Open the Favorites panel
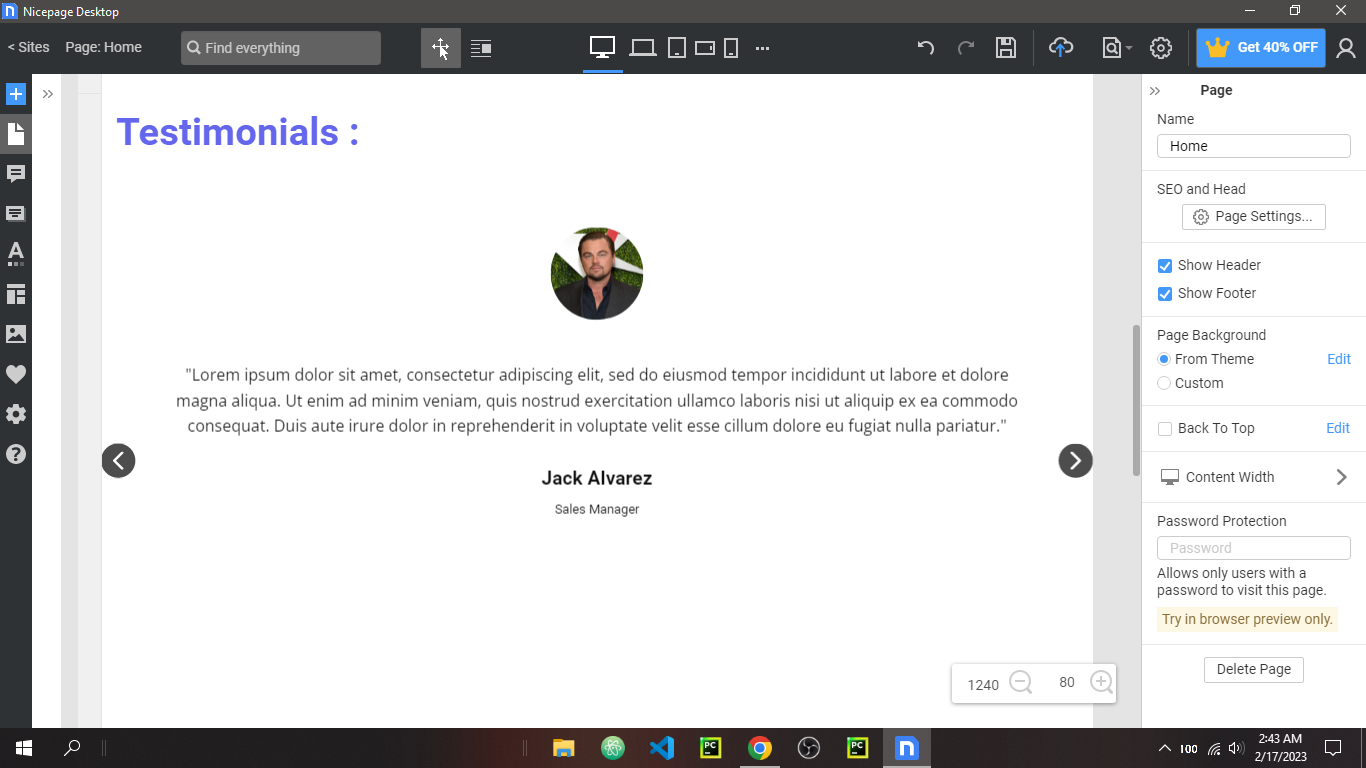 [15, 373]
